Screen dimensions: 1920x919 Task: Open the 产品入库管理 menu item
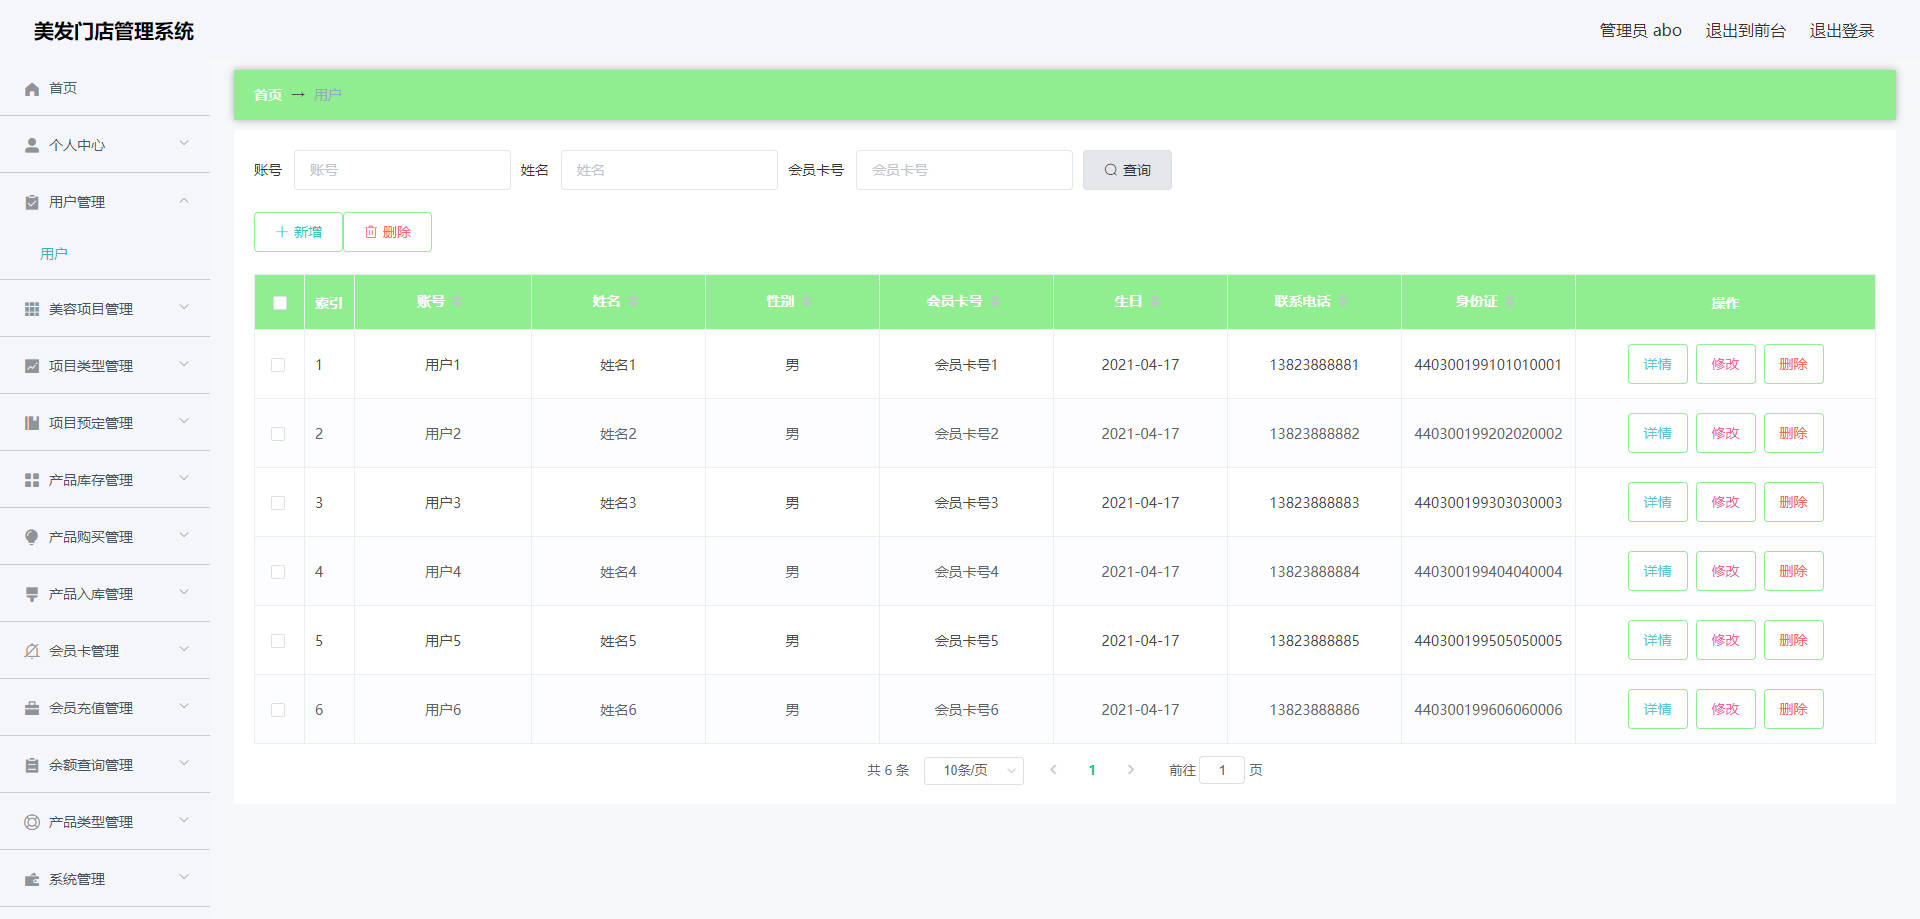coord(105,594)
